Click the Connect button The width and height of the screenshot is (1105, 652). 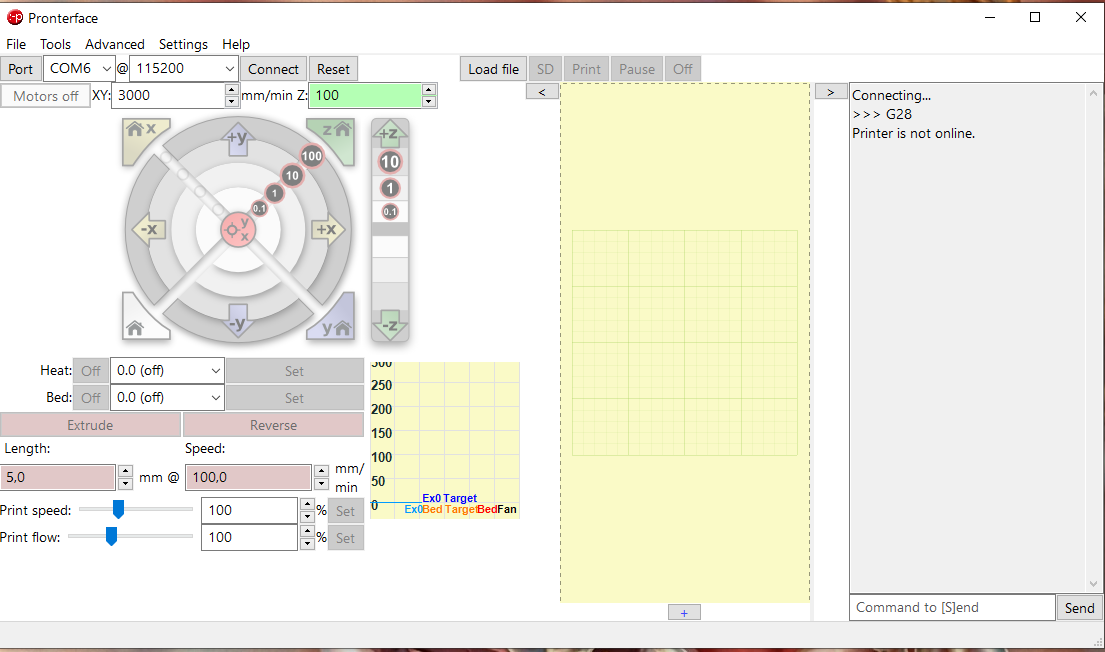coord(273,69)
